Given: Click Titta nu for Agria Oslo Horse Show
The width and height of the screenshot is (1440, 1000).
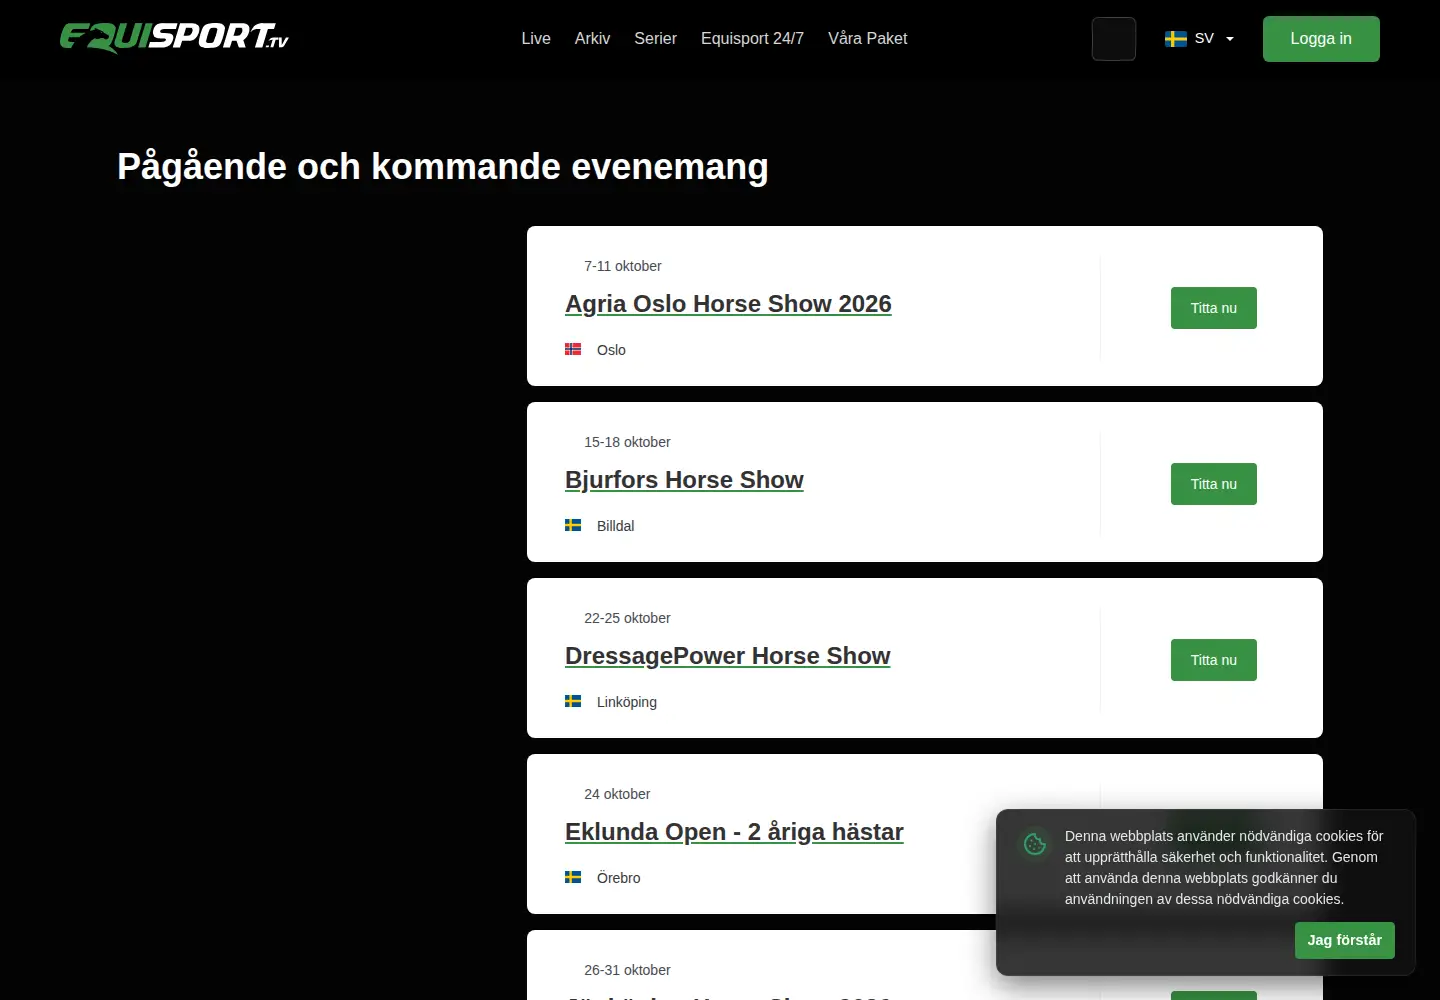Looking at the screenshot, I should tap(1213, 308).
